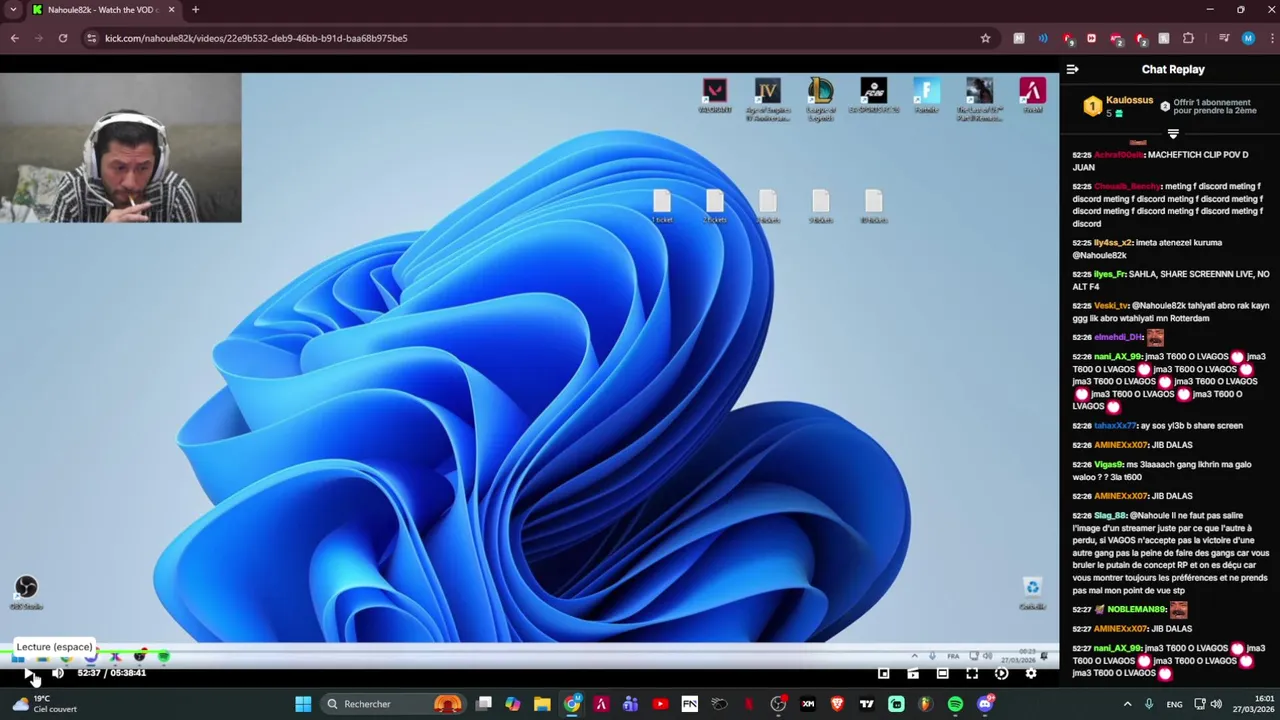The width and height of the screenshot is (1280, 720).
Task: Open the browser media controls icon
Action: coord(1223,38)
